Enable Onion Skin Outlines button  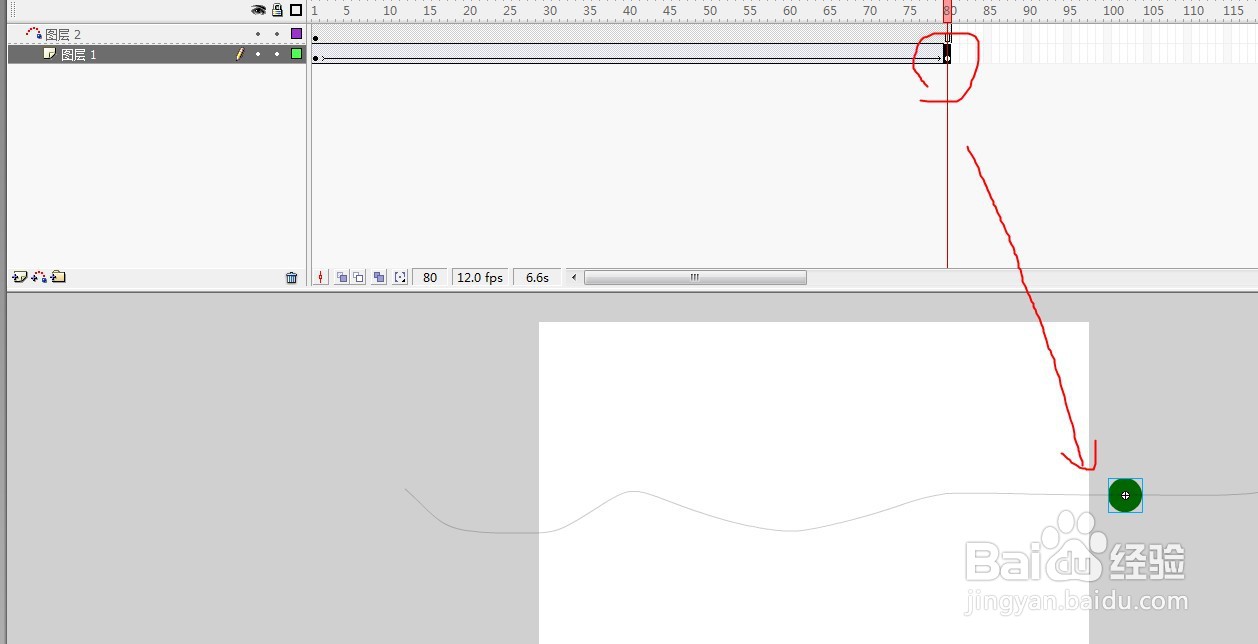point(359,277)
